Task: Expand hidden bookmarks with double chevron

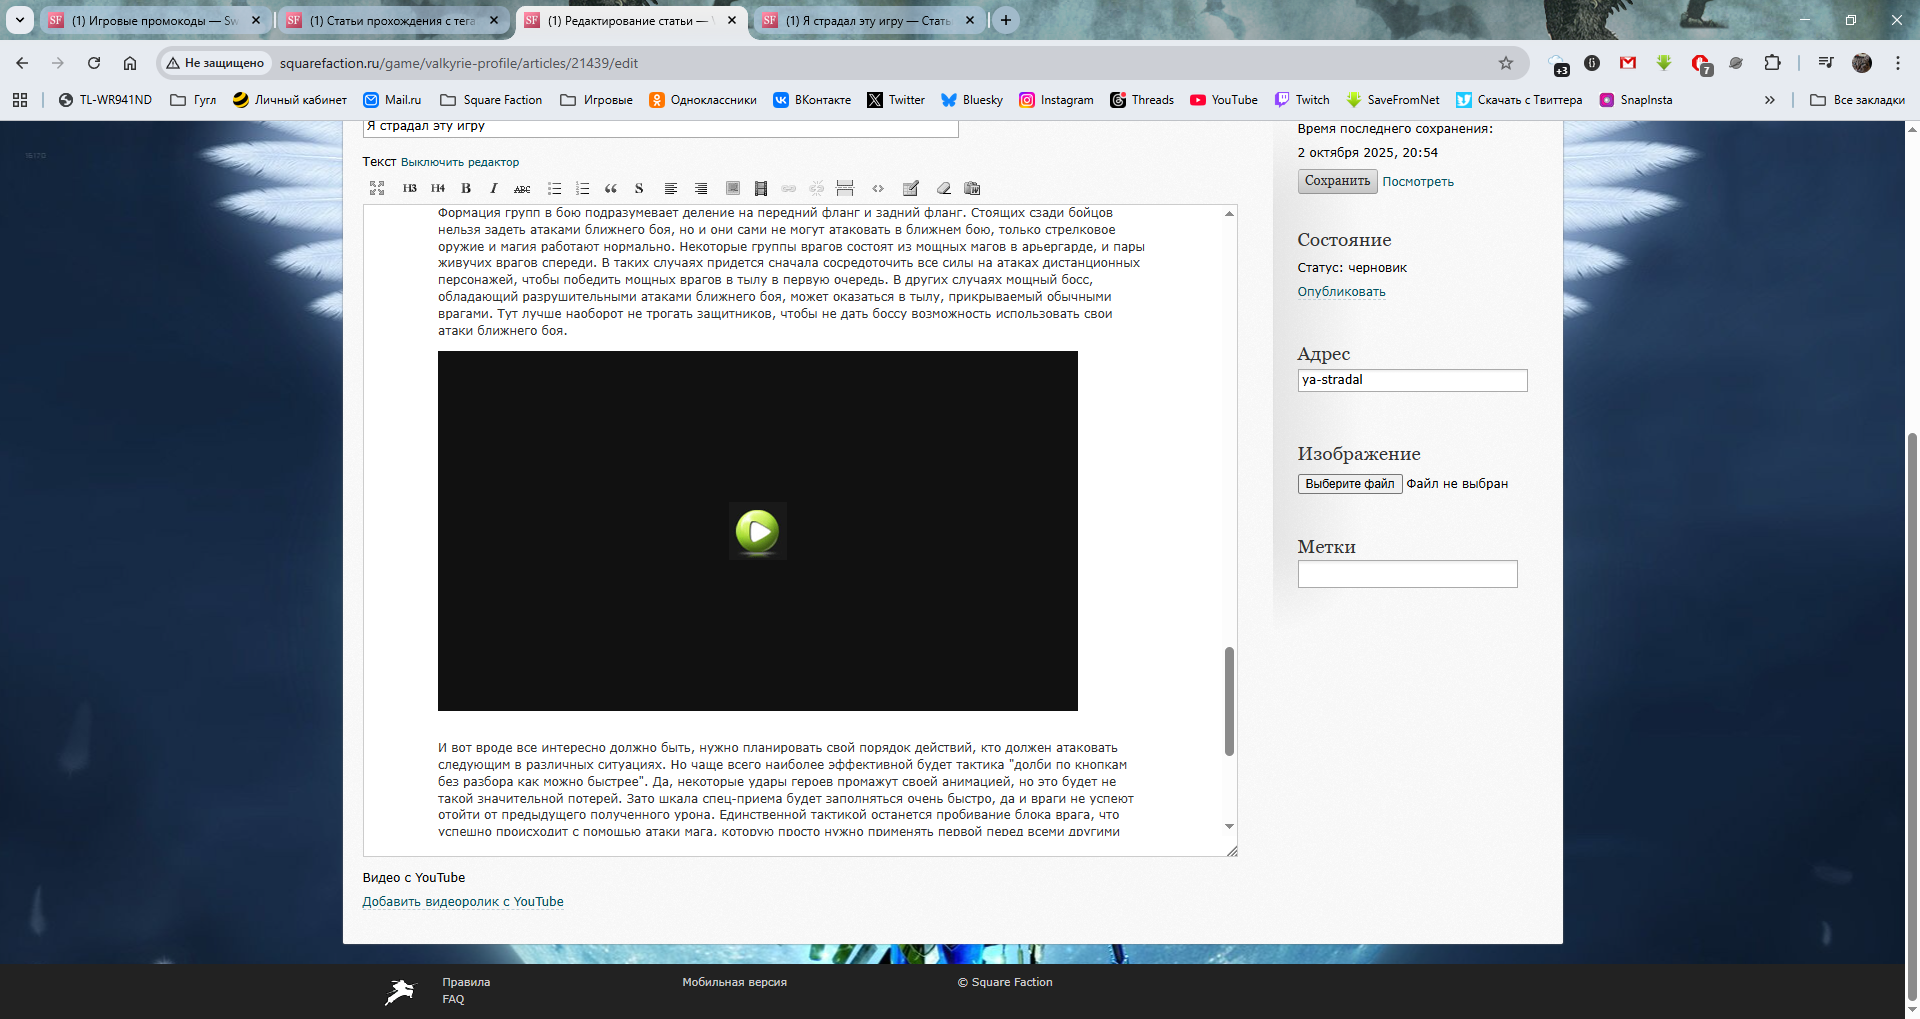Action: [x=1769, y=100]
